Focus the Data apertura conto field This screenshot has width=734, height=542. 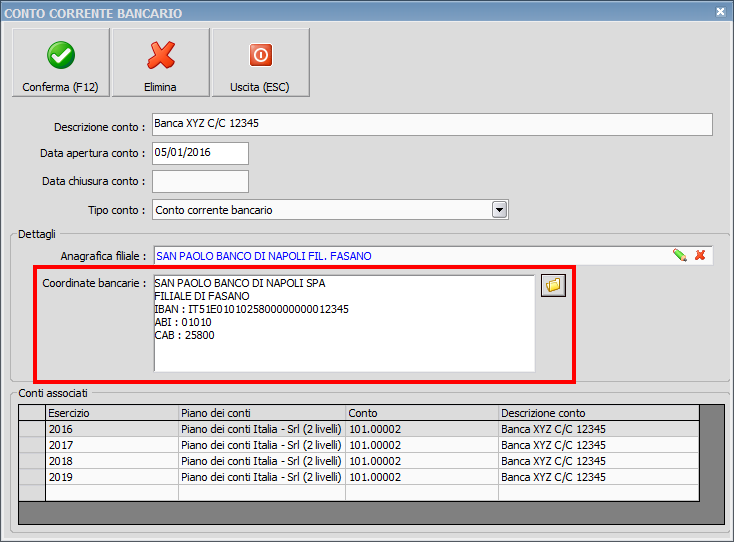[200, 154]
